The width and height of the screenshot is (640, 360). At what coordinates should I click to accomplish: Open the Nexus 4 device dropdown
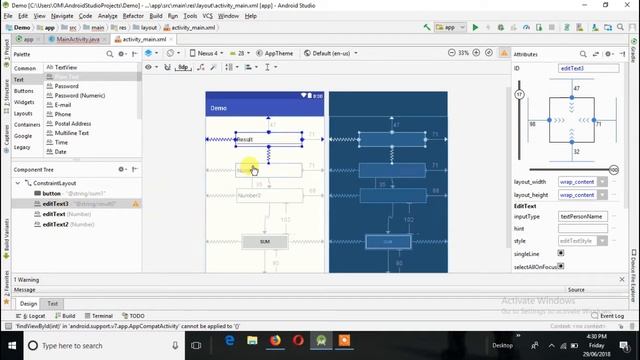click(207, 53)
